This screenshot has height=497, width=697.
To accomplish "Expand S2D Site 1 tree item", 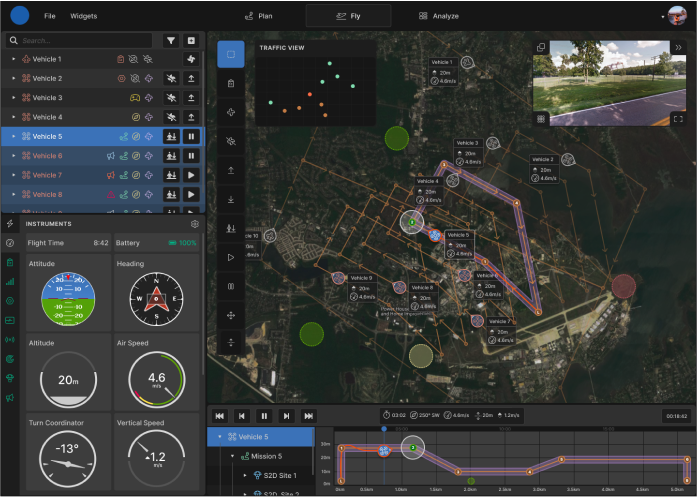I will 245,475.
